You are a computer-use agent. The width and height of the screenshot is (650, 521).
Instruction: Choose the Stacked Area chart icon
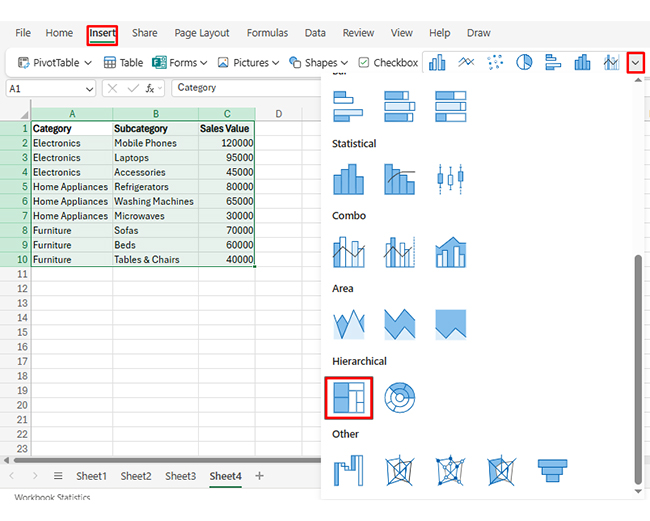[399, 325]
